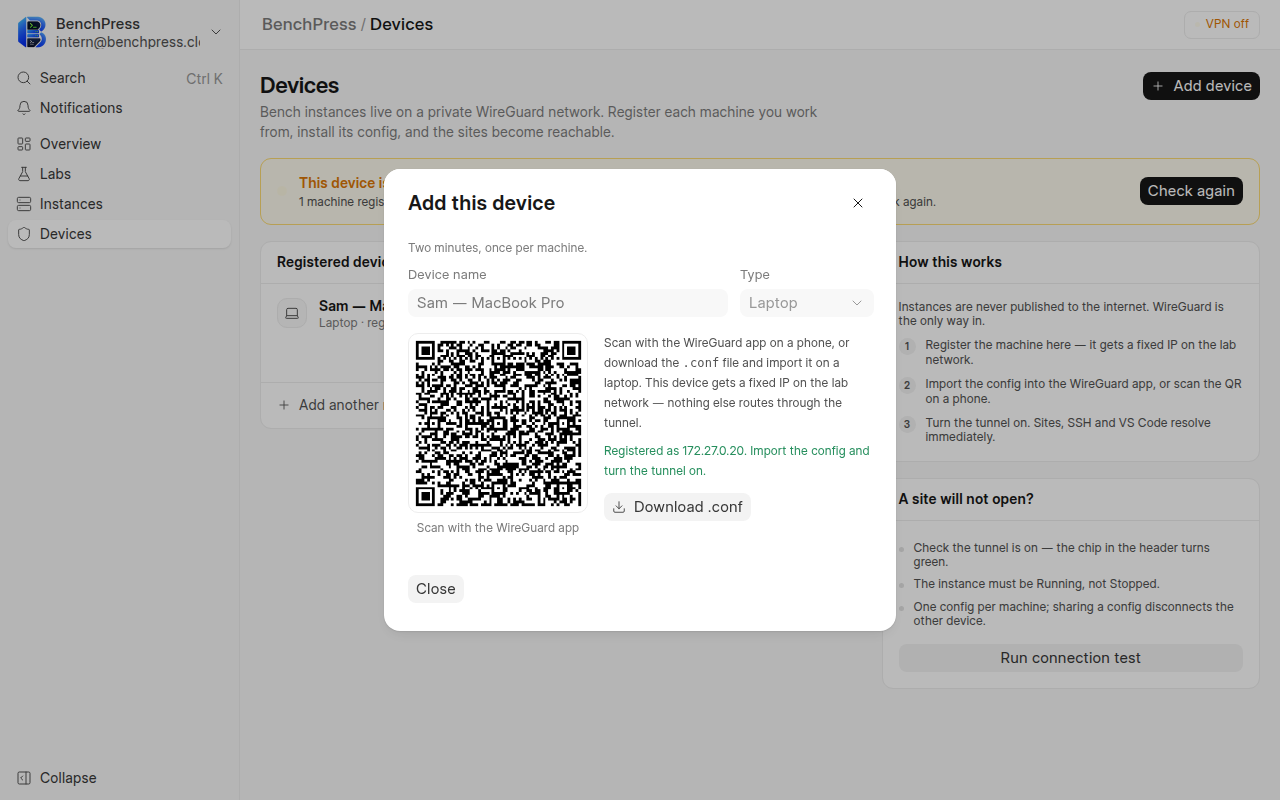Click the BenchPress breadcrumb link
1280x800 pixels.
click(x=309, y=24)
